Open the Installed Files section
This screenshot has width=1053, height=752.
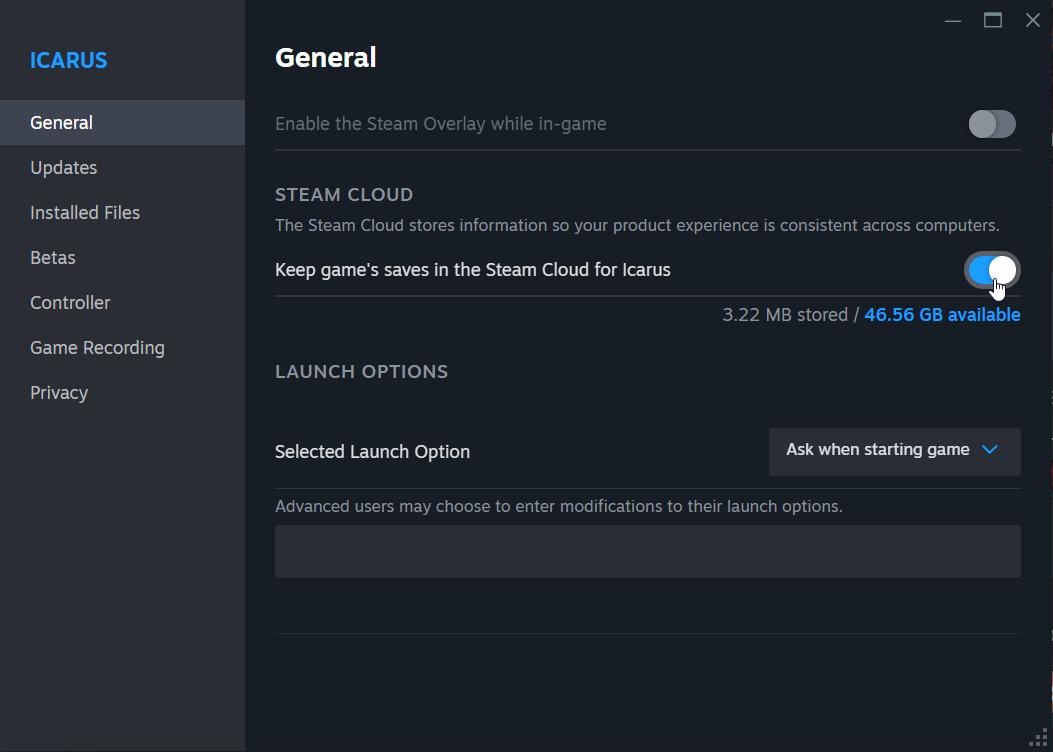pyautogui.click(x=85, y=212)
